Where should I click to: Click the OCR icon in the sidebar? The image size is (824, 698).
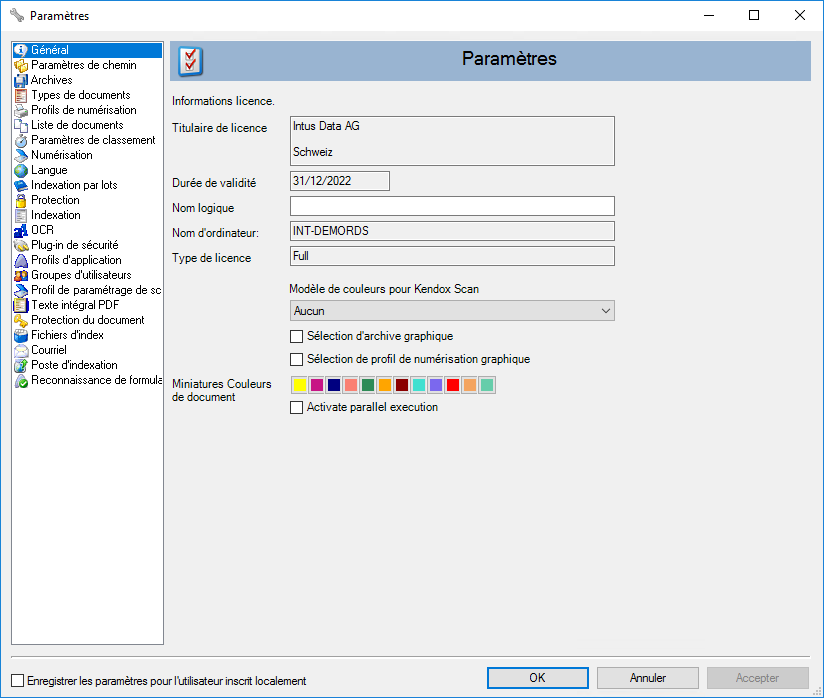coord(21,230)
